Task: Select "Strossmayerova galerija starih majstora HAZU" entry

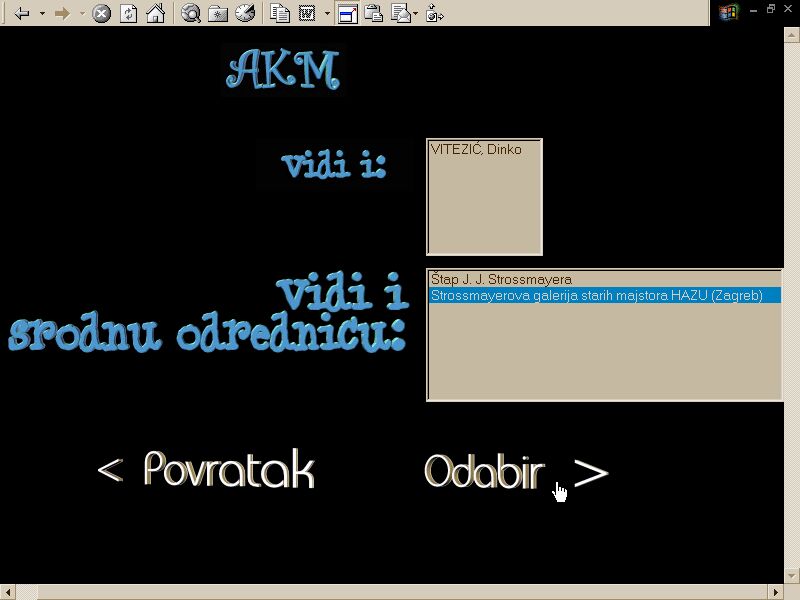Action: click(x=596, y=296)
